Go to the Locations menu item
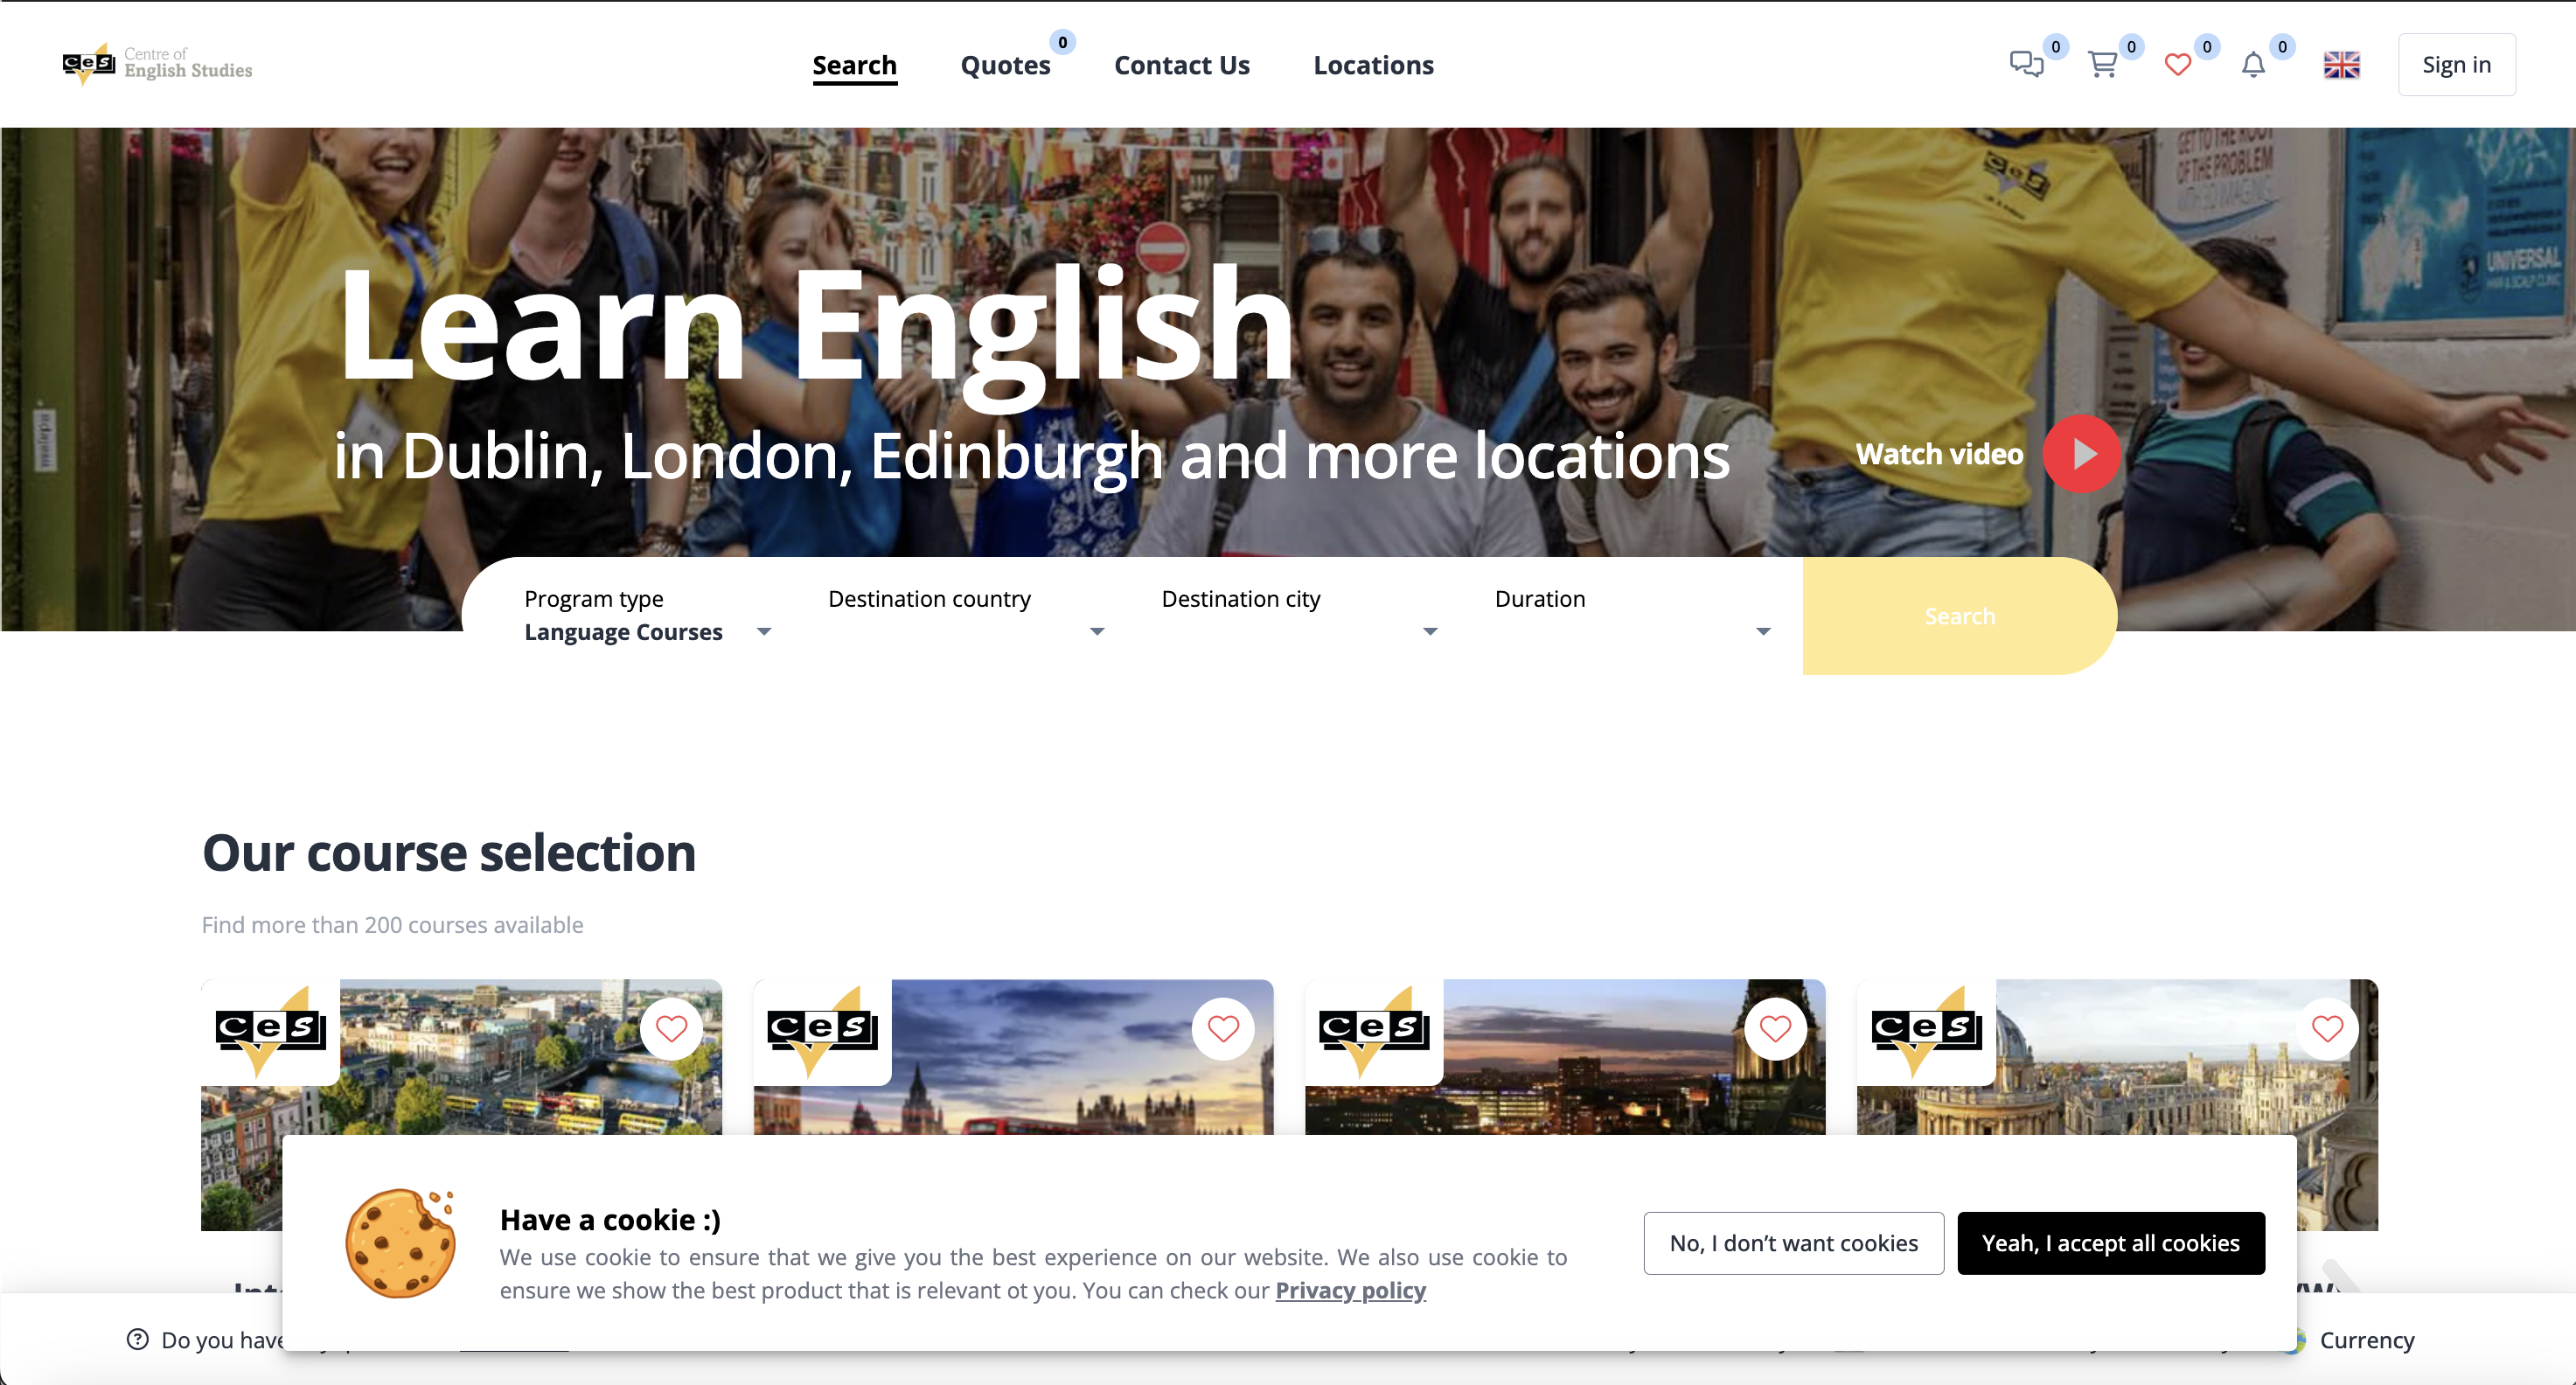2576x1385 pixels. pyautogui.click(x=1373, y=65)
